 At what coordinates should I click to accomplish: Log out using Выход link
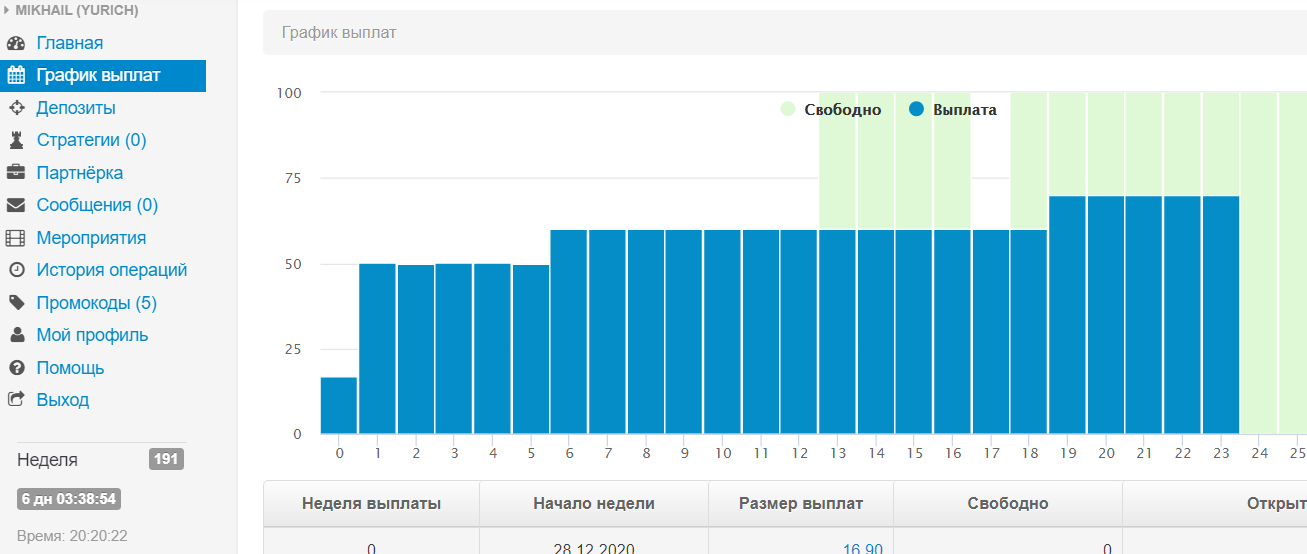point(62,400)
